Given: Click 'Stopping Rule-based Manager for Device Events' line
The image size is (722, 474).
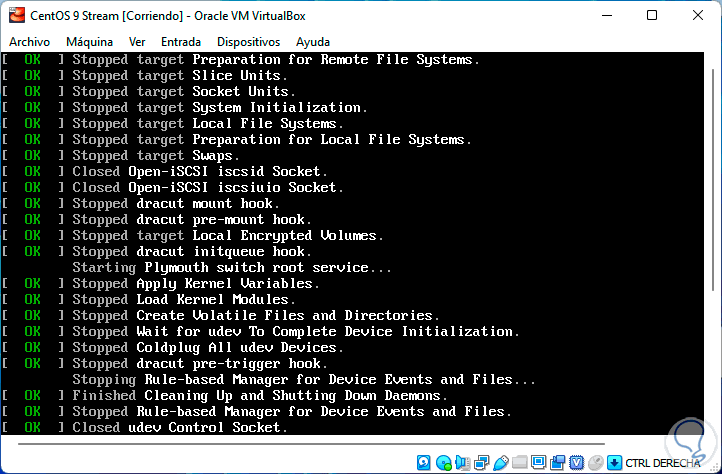Looking at the screenshot, I should (x=304, y=380).
